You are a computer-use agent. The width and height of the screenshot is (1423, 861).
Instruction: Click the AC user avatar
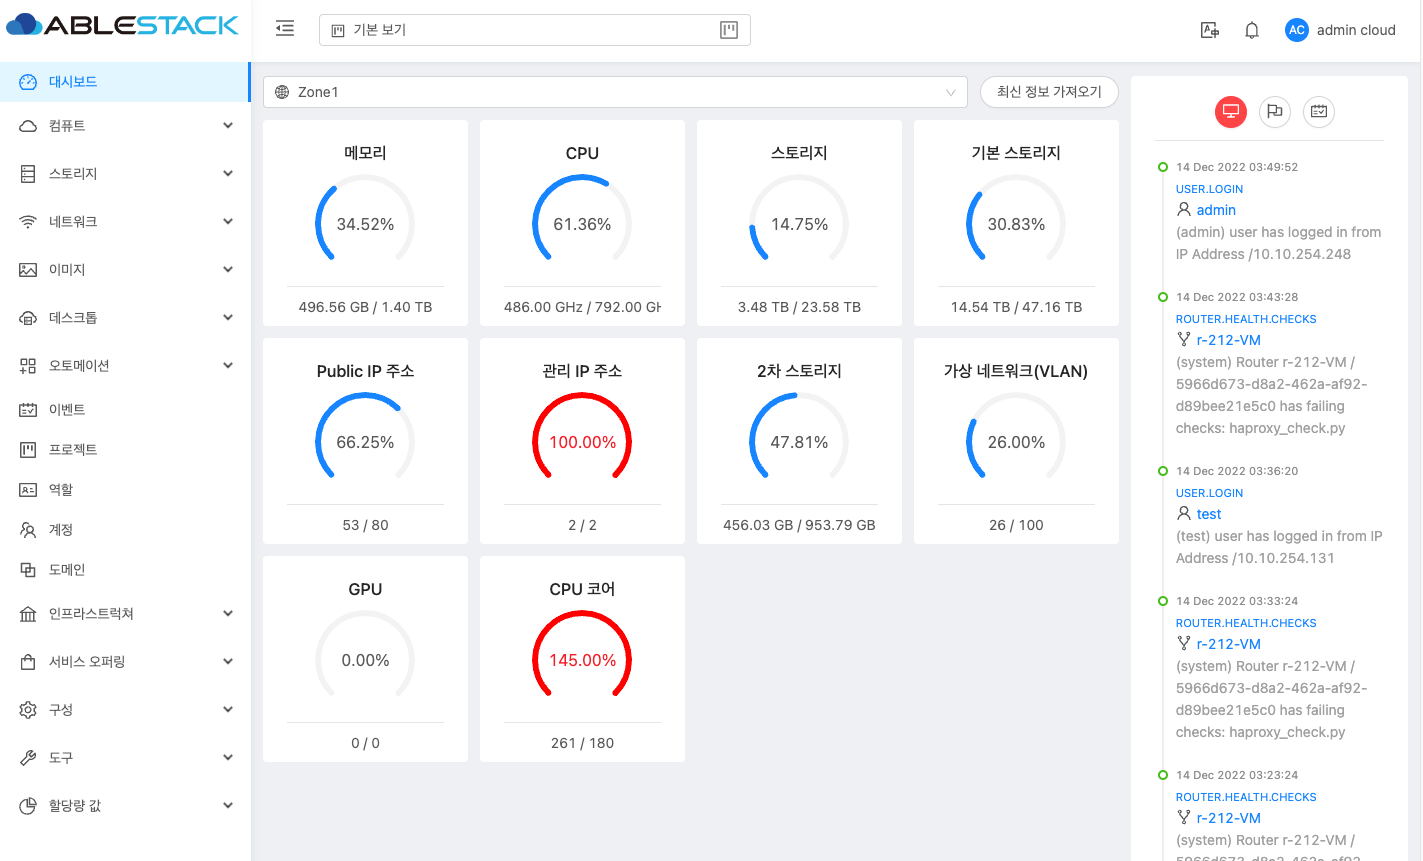coord(1296,30)
